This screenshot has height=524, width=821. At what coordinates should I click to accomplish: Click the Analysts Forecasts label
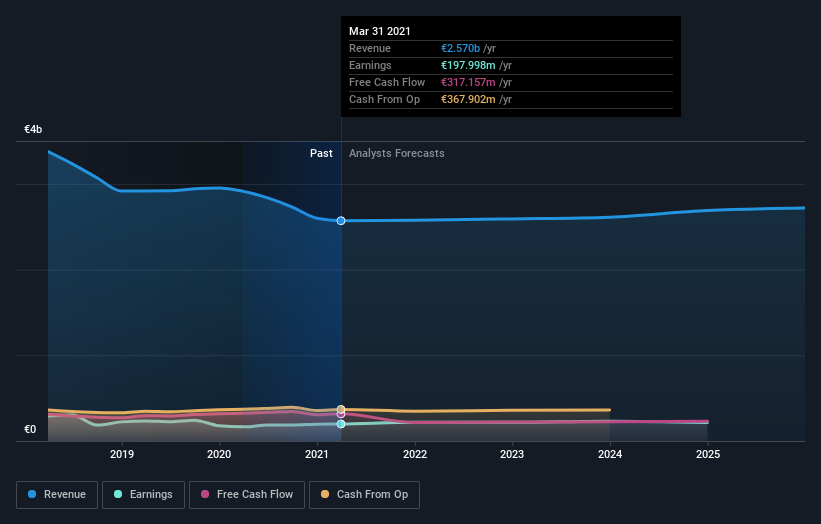pos(396,153)
